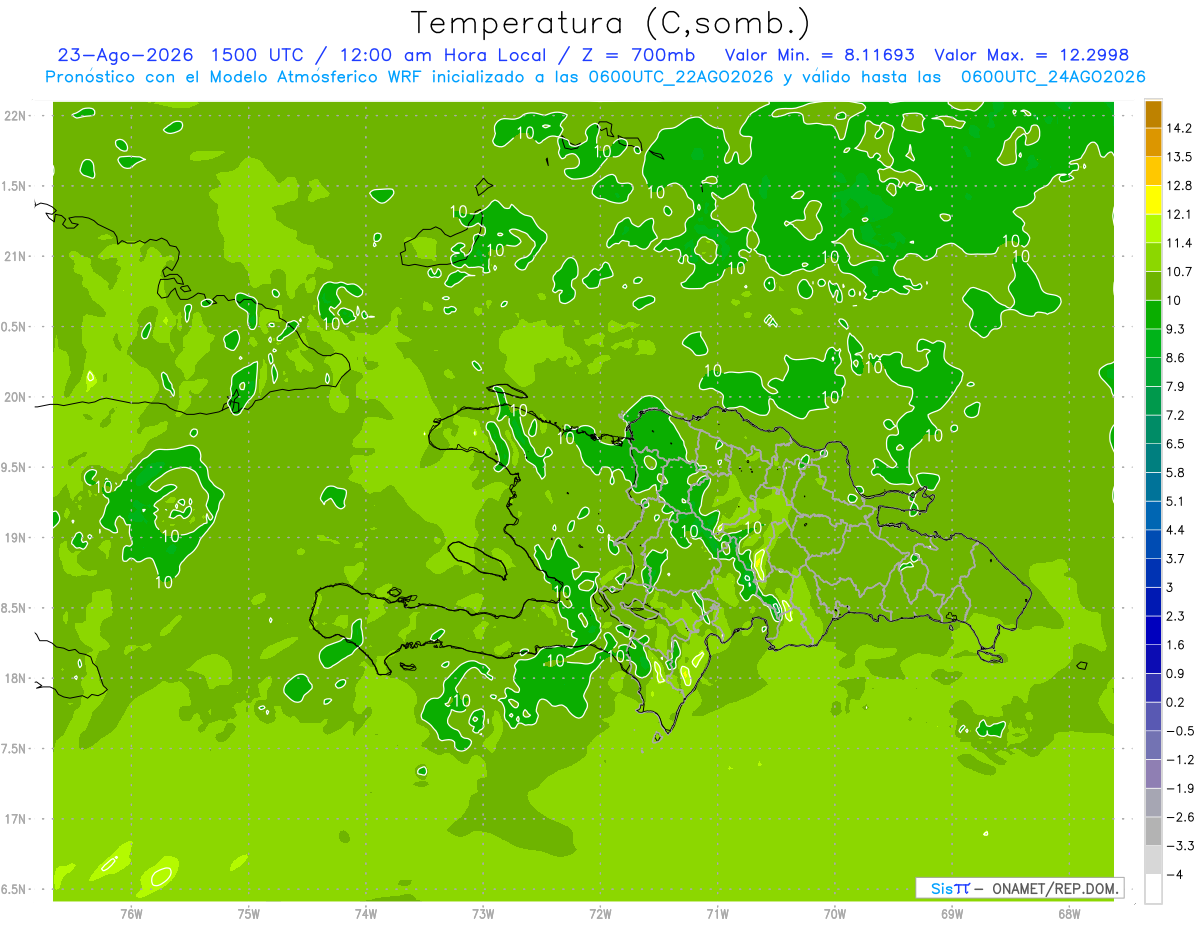Viewport: 1200px width, 927px height.
Task: Click the '73W' longitude label
Action: 483,914
